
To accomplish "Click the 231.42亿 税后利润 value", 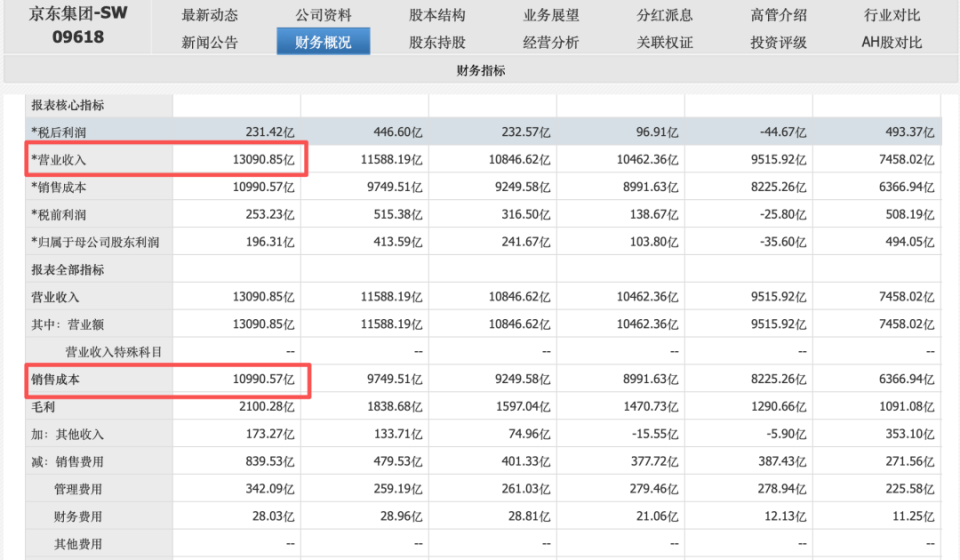I will [x=270, y=132].
